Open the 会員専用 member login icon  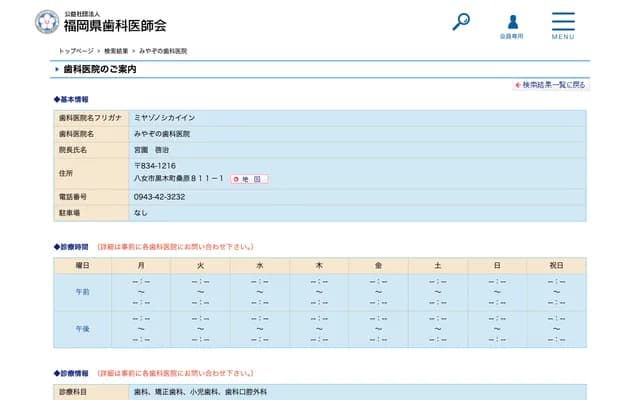tap(512, 23)
